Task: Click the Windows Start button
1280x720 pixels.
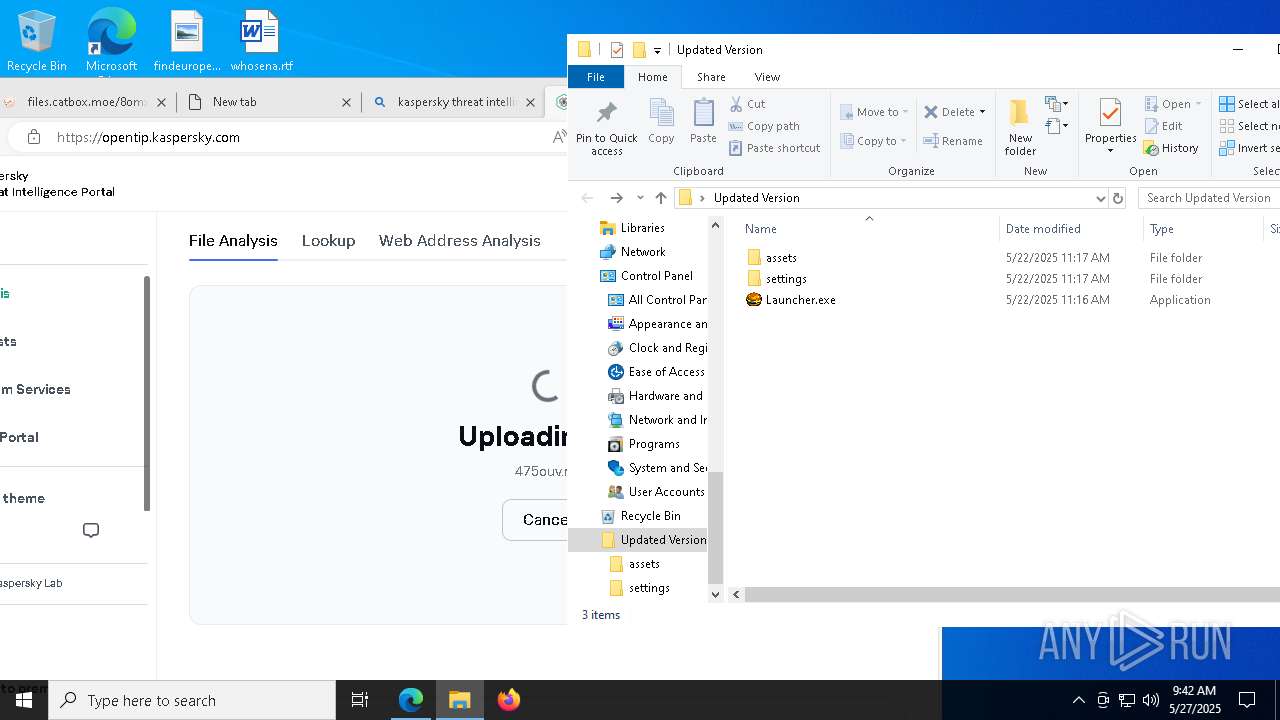Action: [24, 700]
